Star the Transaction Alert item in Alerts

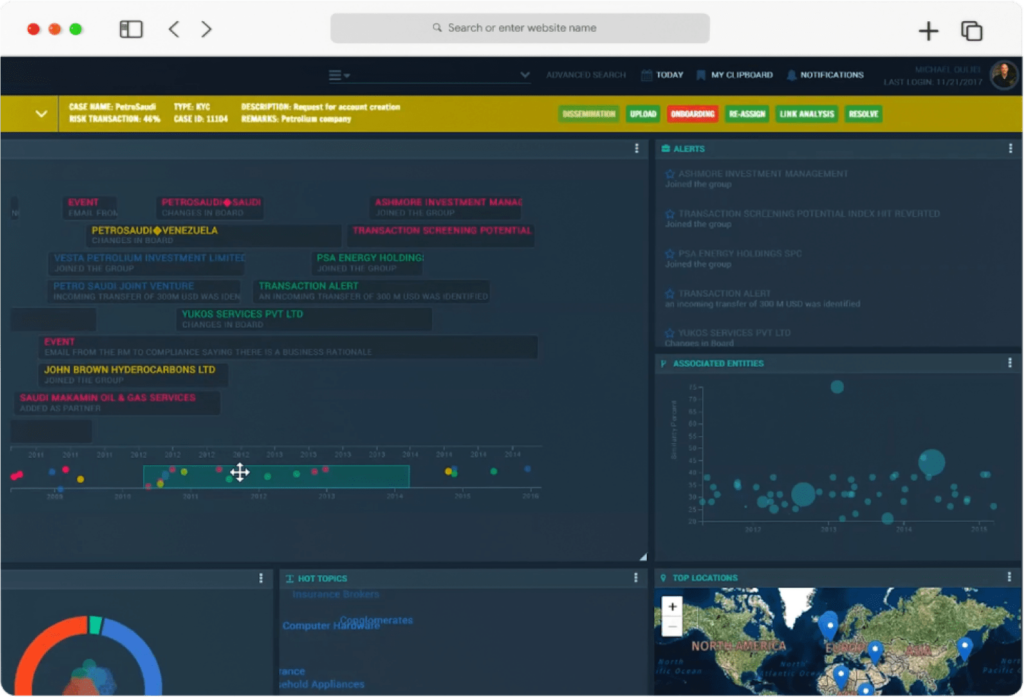[669, 294]
